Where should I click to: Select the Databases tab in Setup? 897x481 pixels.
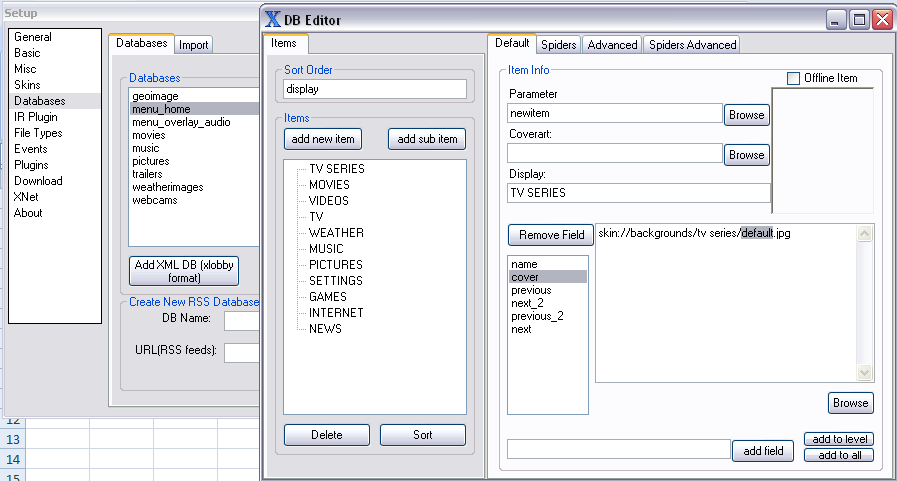pyautogui.click(x=141, y=43)
